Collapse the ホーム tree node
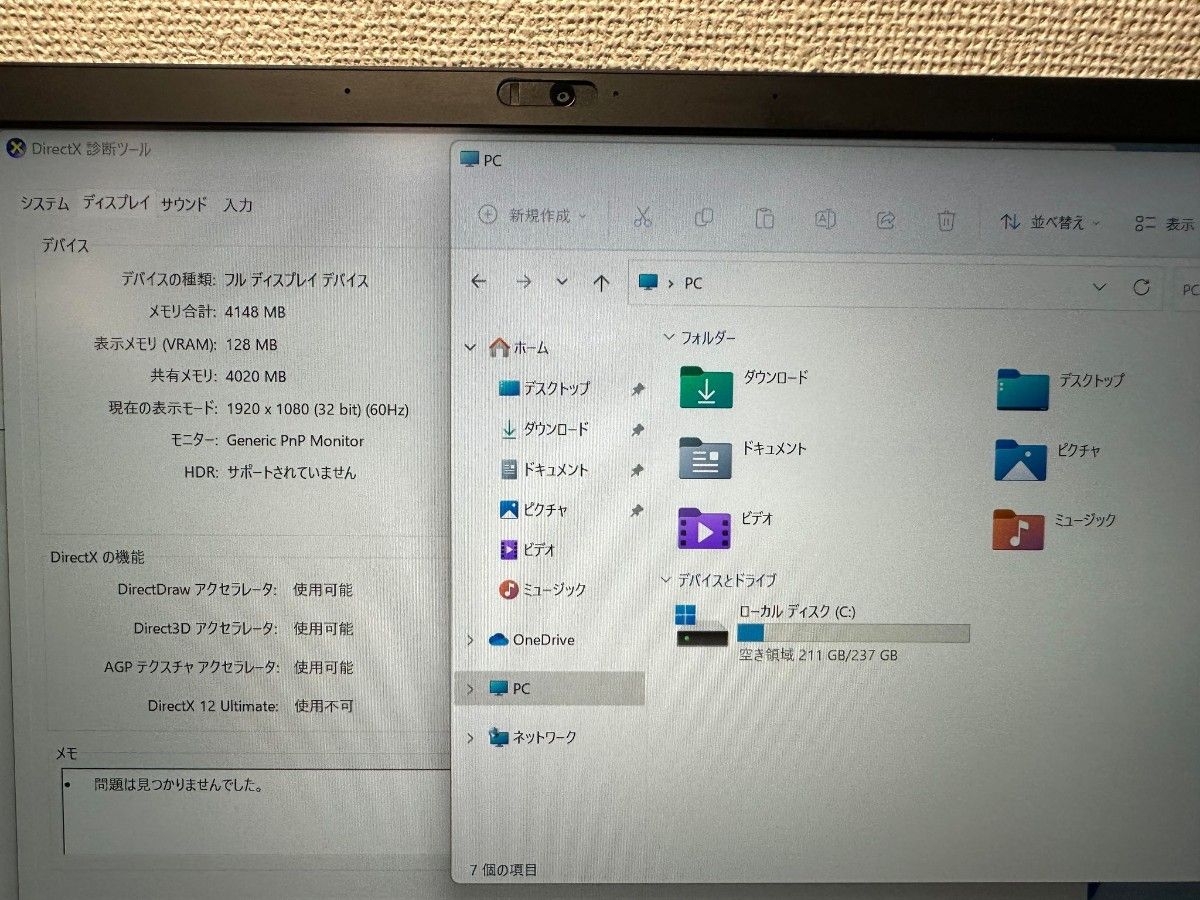The height and width of the screenshot is (900, 1200). tap(470, 348)
